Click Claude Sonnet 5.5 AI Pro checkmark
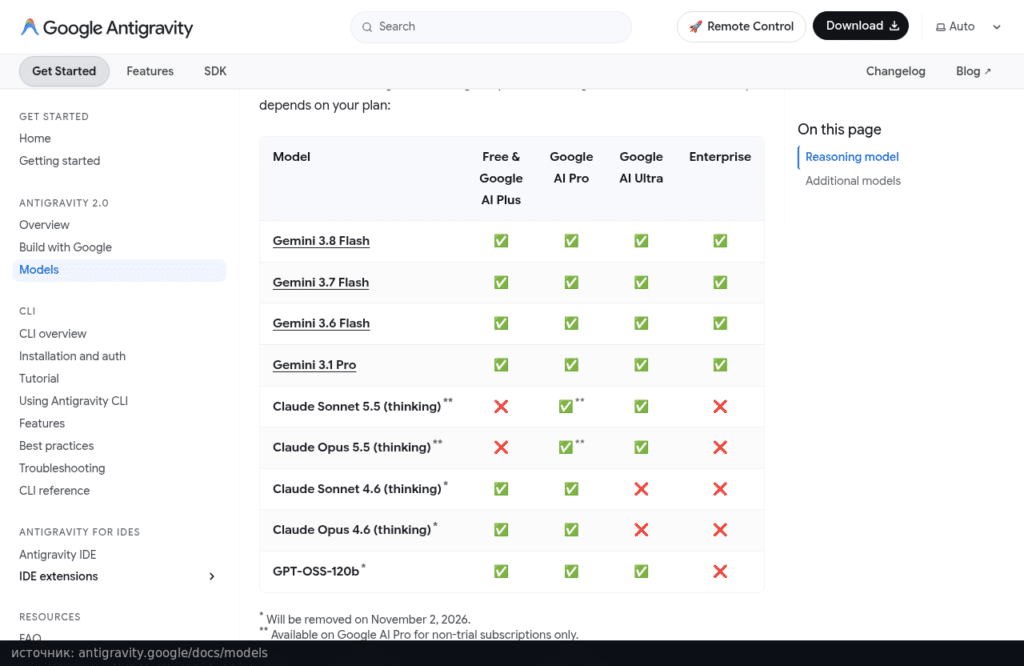This screenshot has width=1024, height=666. (x=566, y=407)
